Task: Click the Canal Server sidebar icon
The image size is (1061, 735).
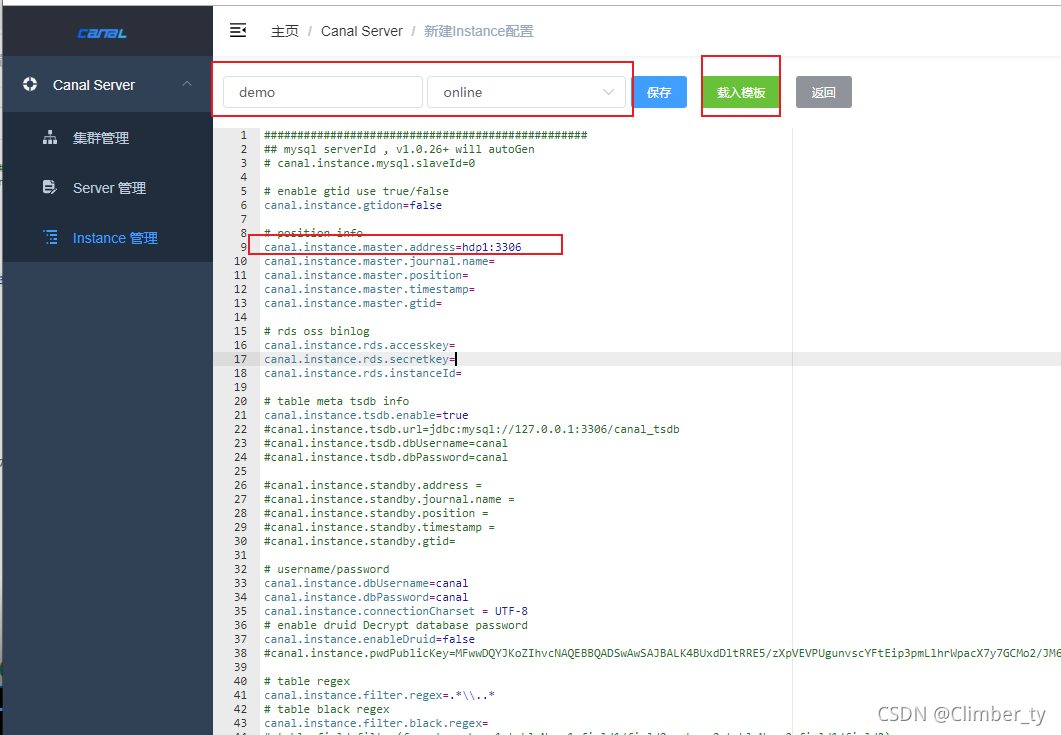Action: [30, 85]
